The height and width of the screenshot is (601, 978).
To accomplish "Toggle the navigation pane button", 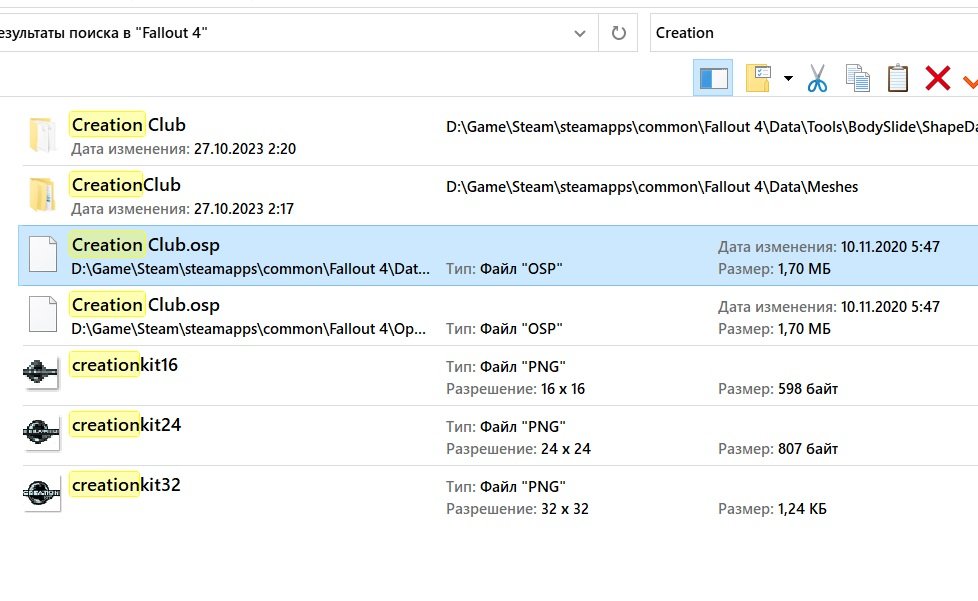I will tap(713, 78).
